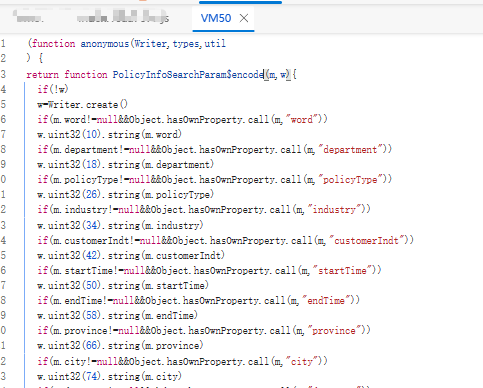Click w.uint32(66).string(m.province) line
Screen dimensions: 483x388
click(120, 346)
